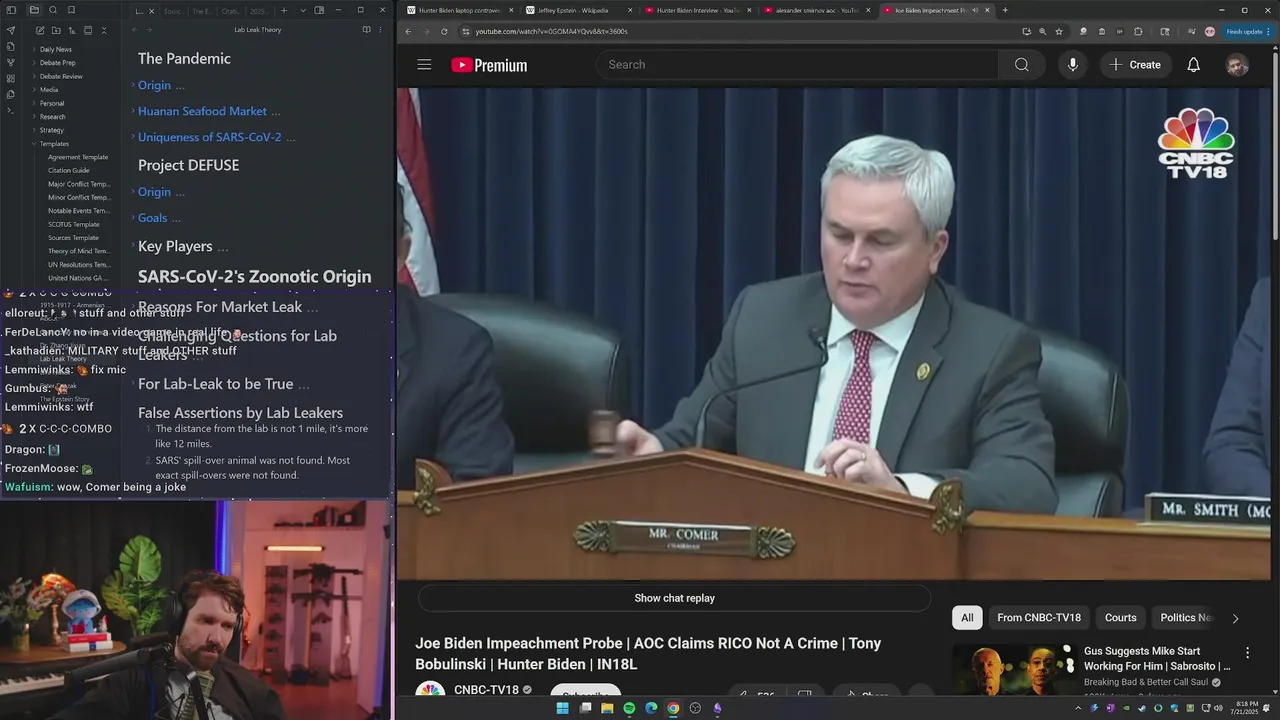Open Windows Start menu

(x=562, y=708)
